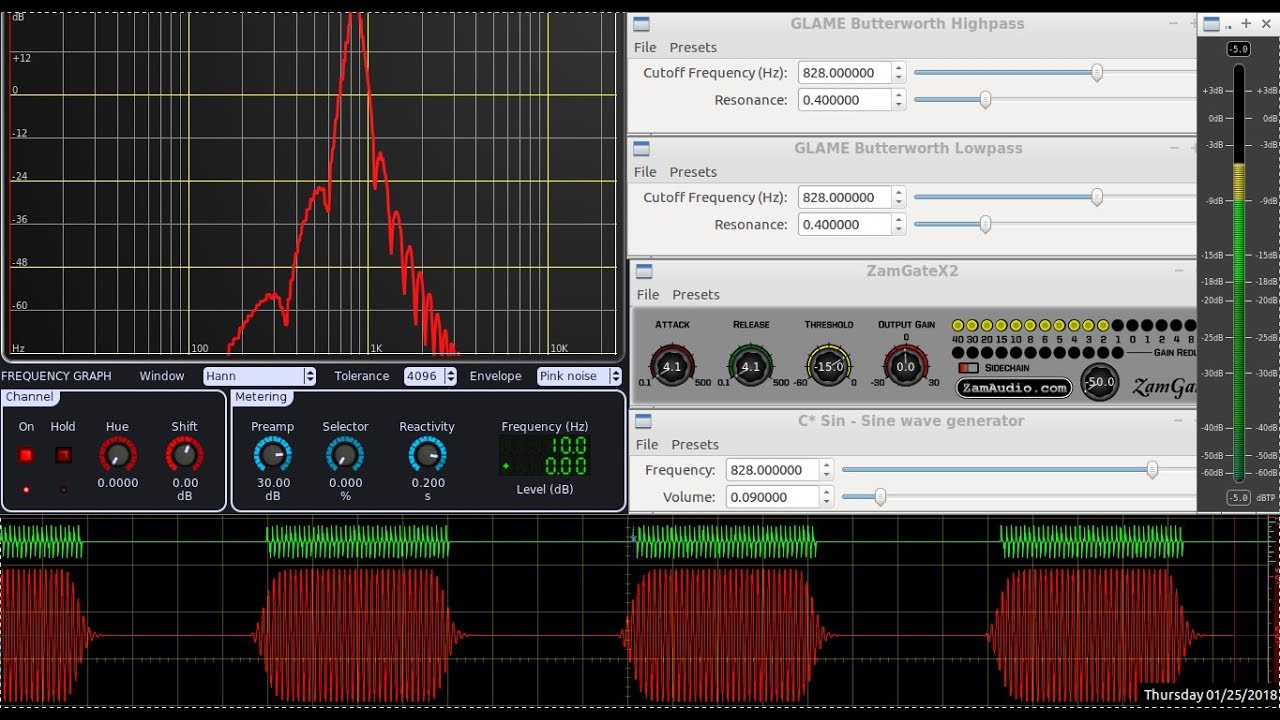
Task: Click the Frequency/Level LED readout
Action: [x=545, y=456]
